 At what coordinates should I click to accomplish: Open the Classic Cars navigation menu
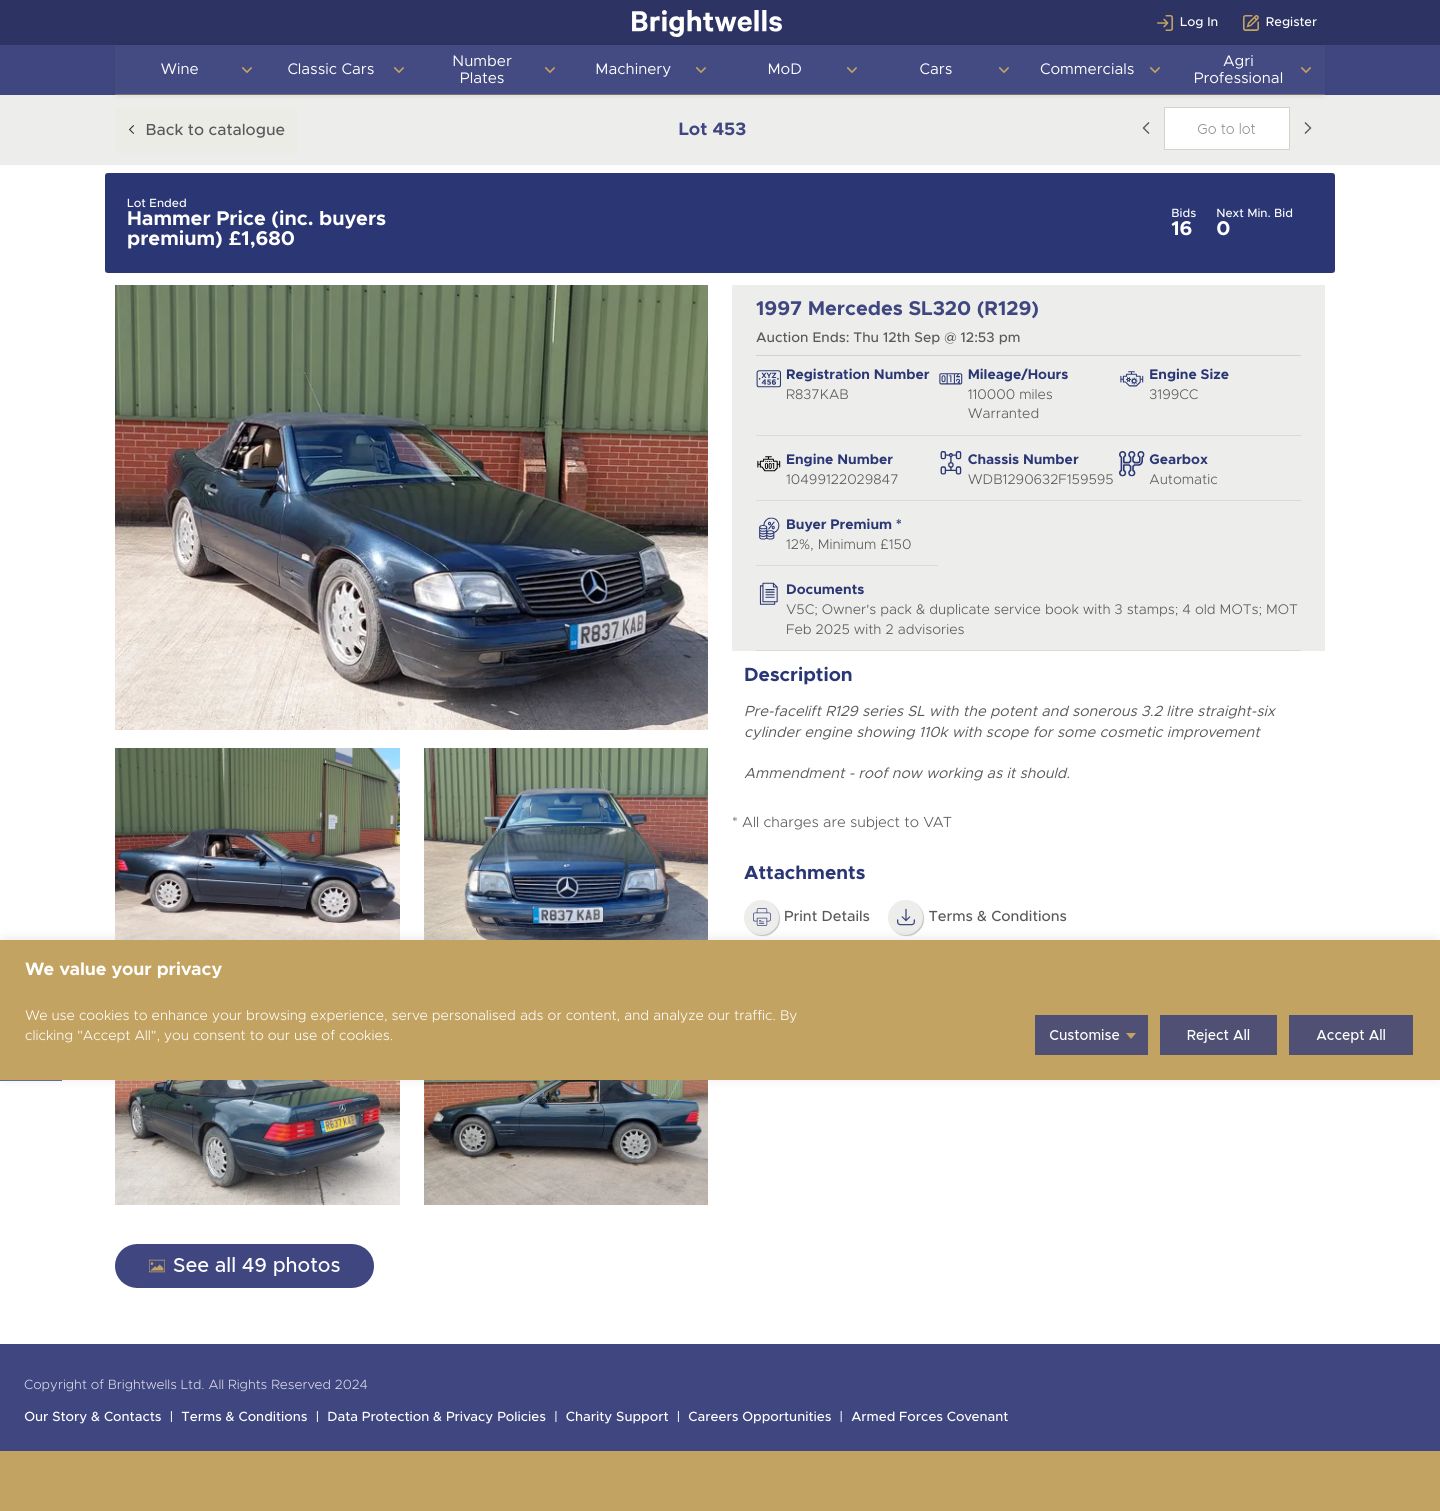[x=331, y=69]
